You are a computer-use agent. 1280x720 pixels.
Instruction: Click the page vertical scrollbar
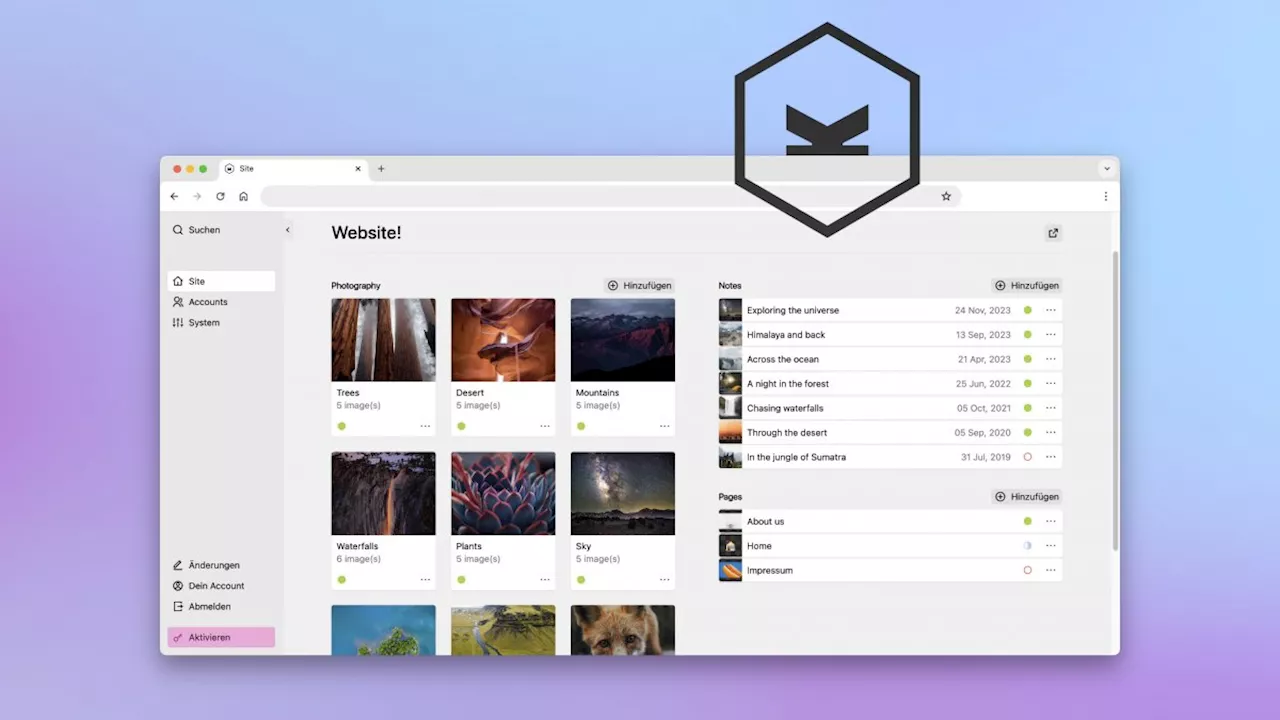(1115, 400)
